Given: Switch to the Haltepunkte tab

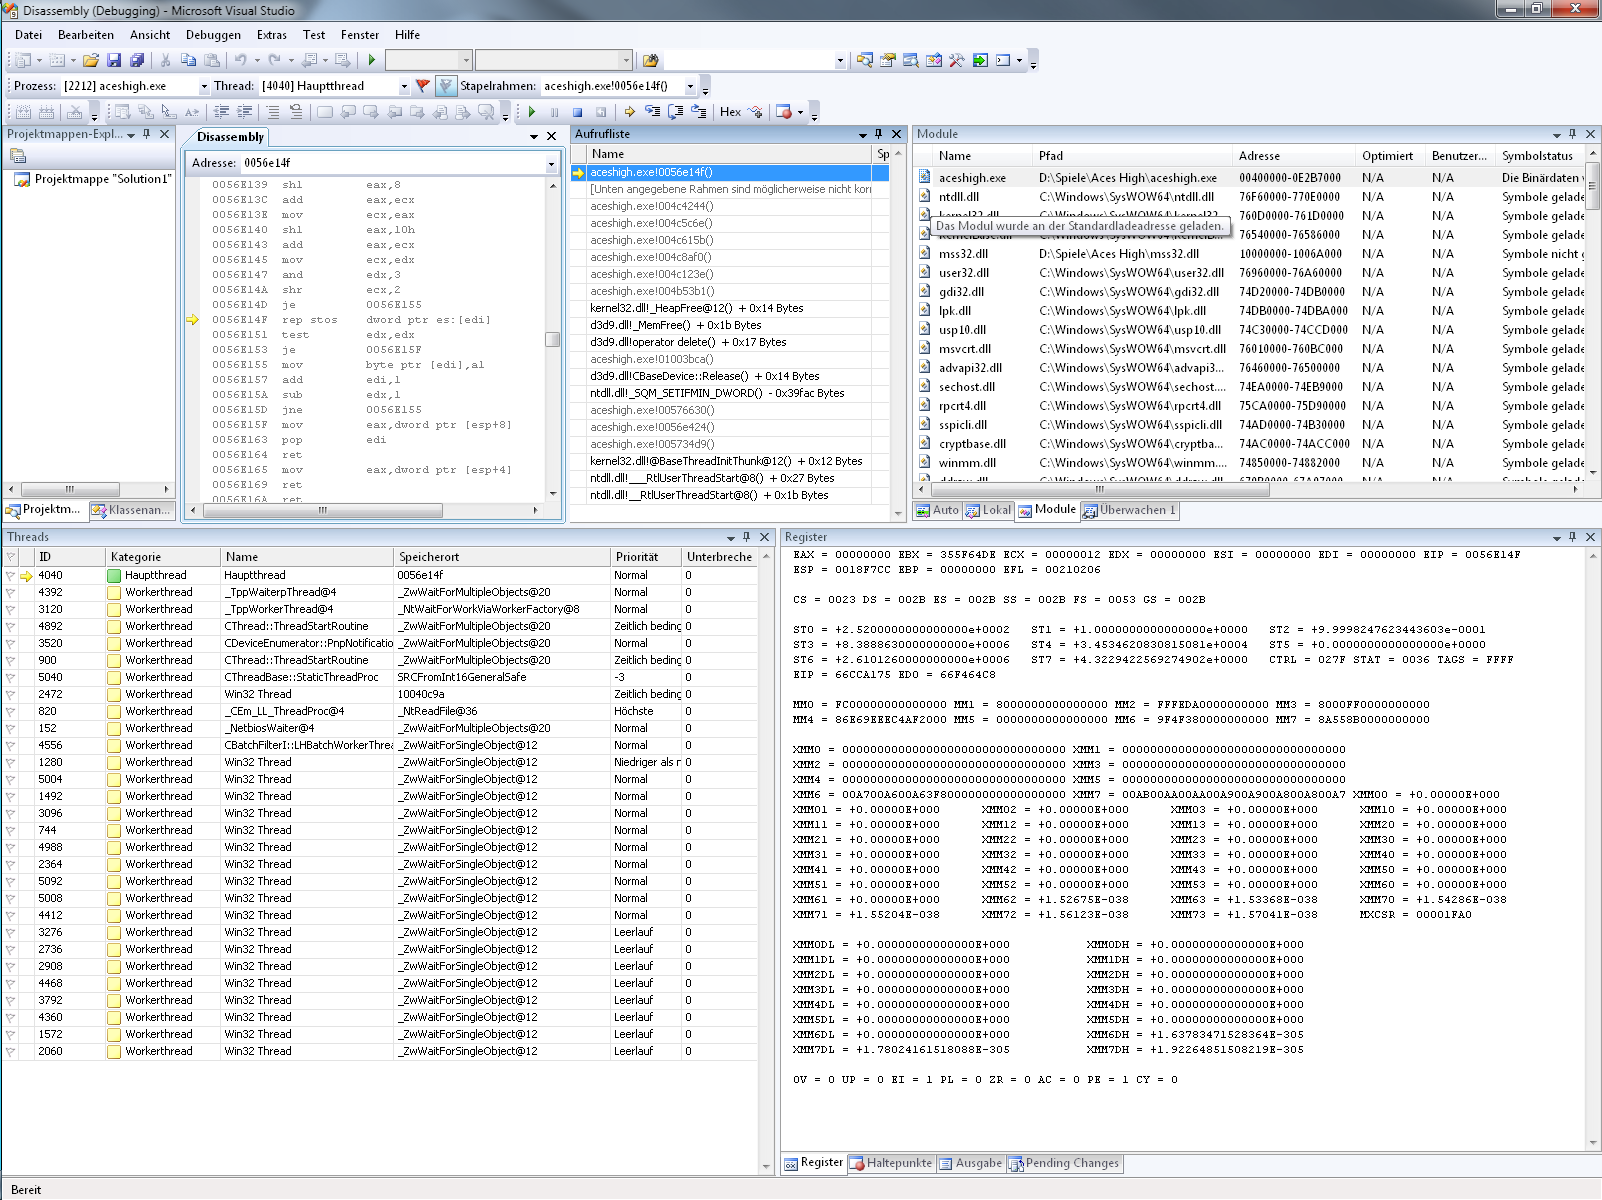Looking at the screenshot, I should point(891,1163).
